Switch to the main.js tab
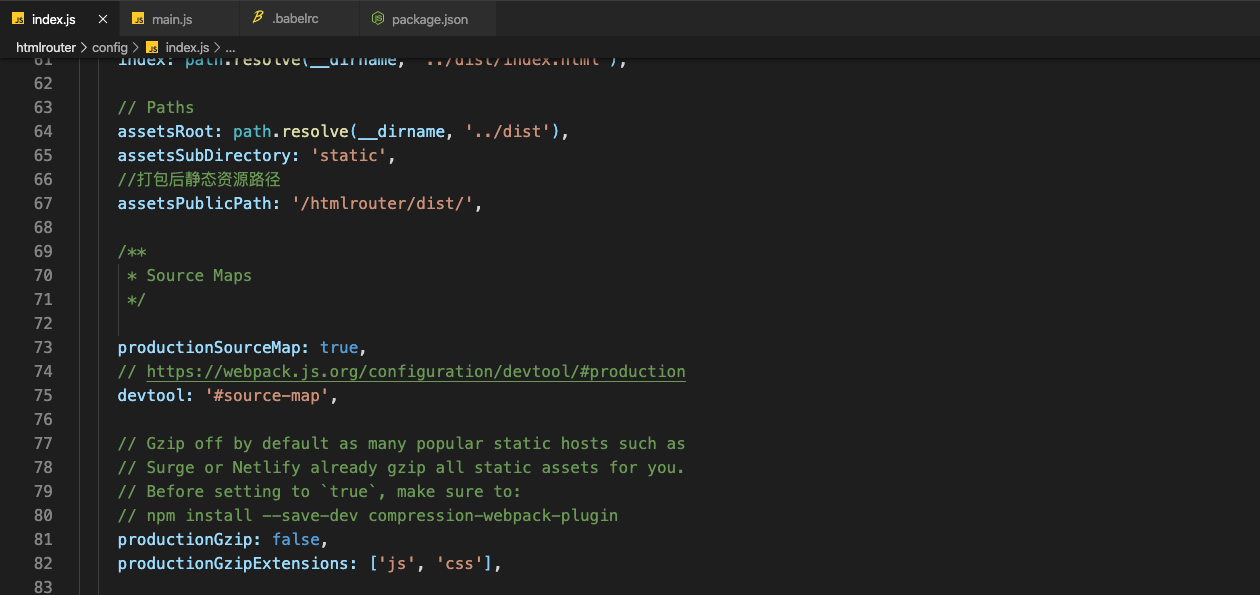 (178, 19)
